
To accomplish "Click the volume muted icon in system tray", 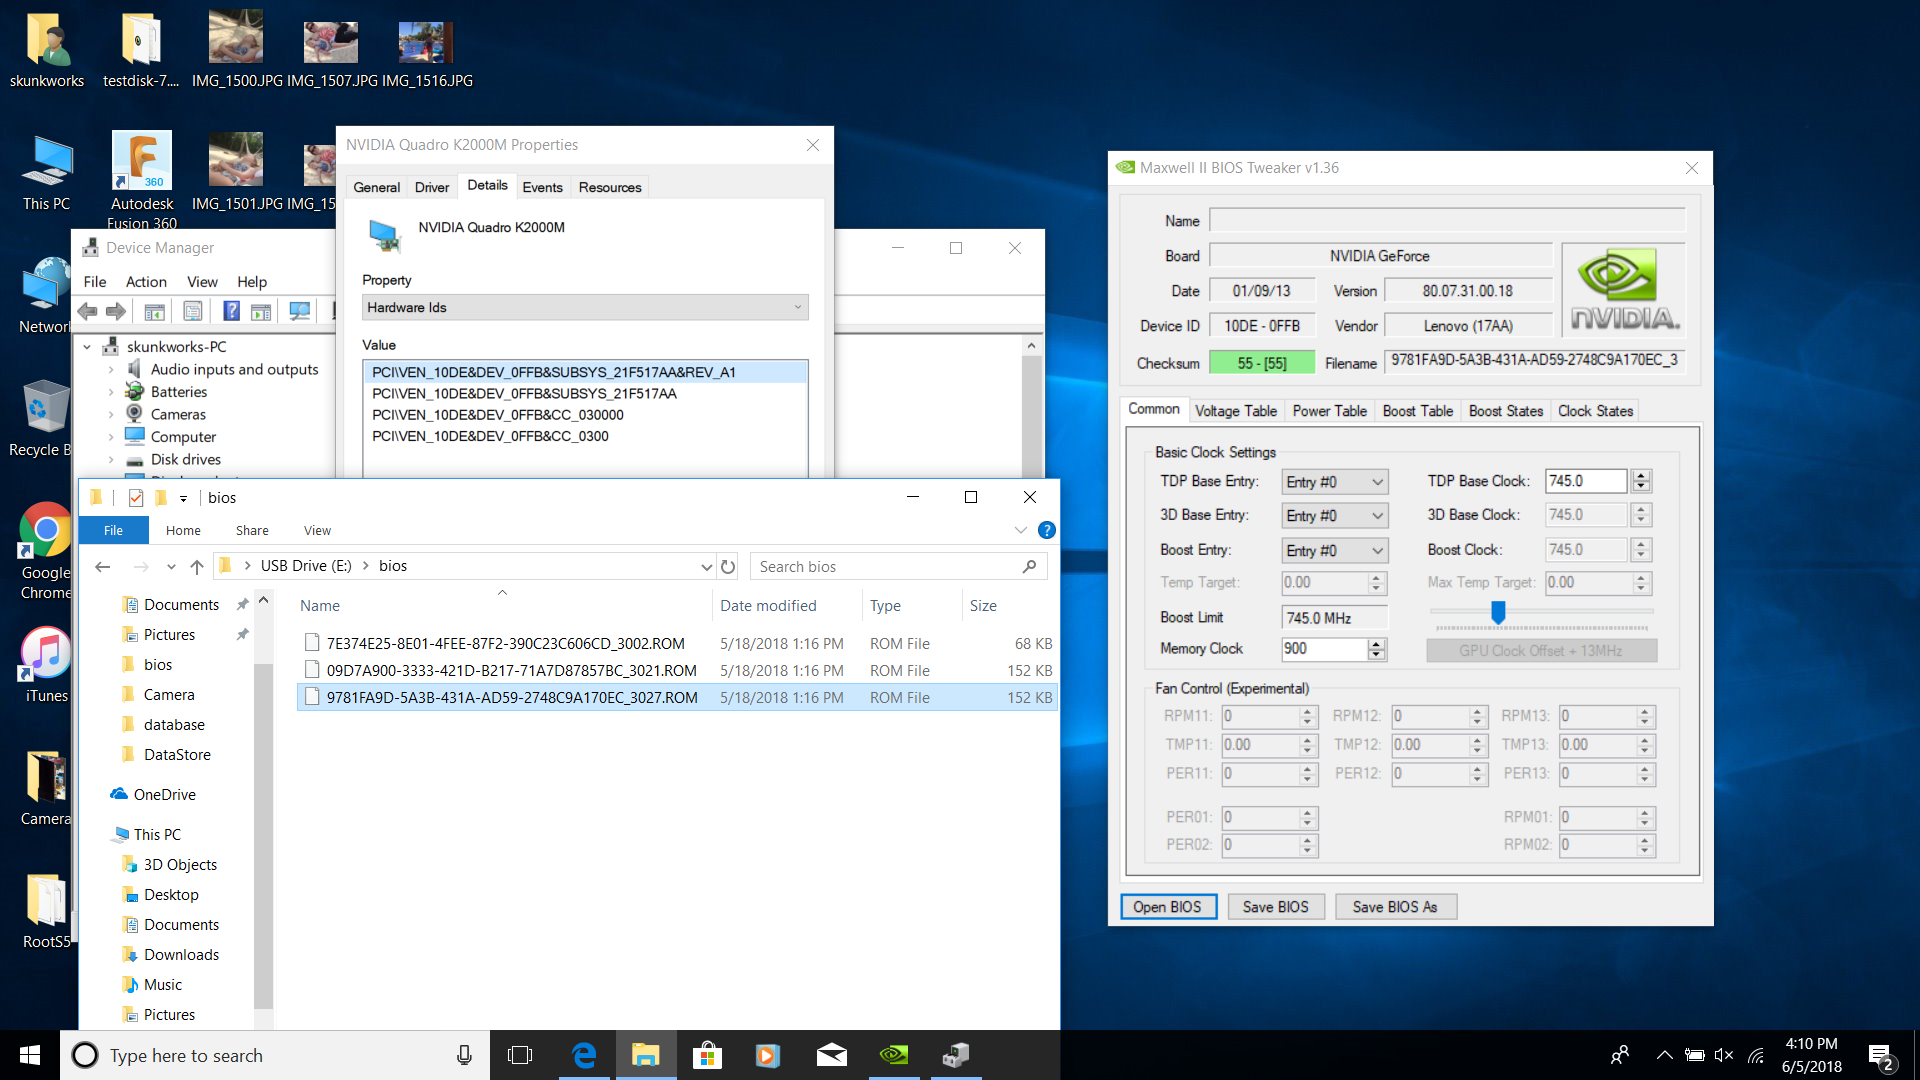I will tap(1724, 1055).
